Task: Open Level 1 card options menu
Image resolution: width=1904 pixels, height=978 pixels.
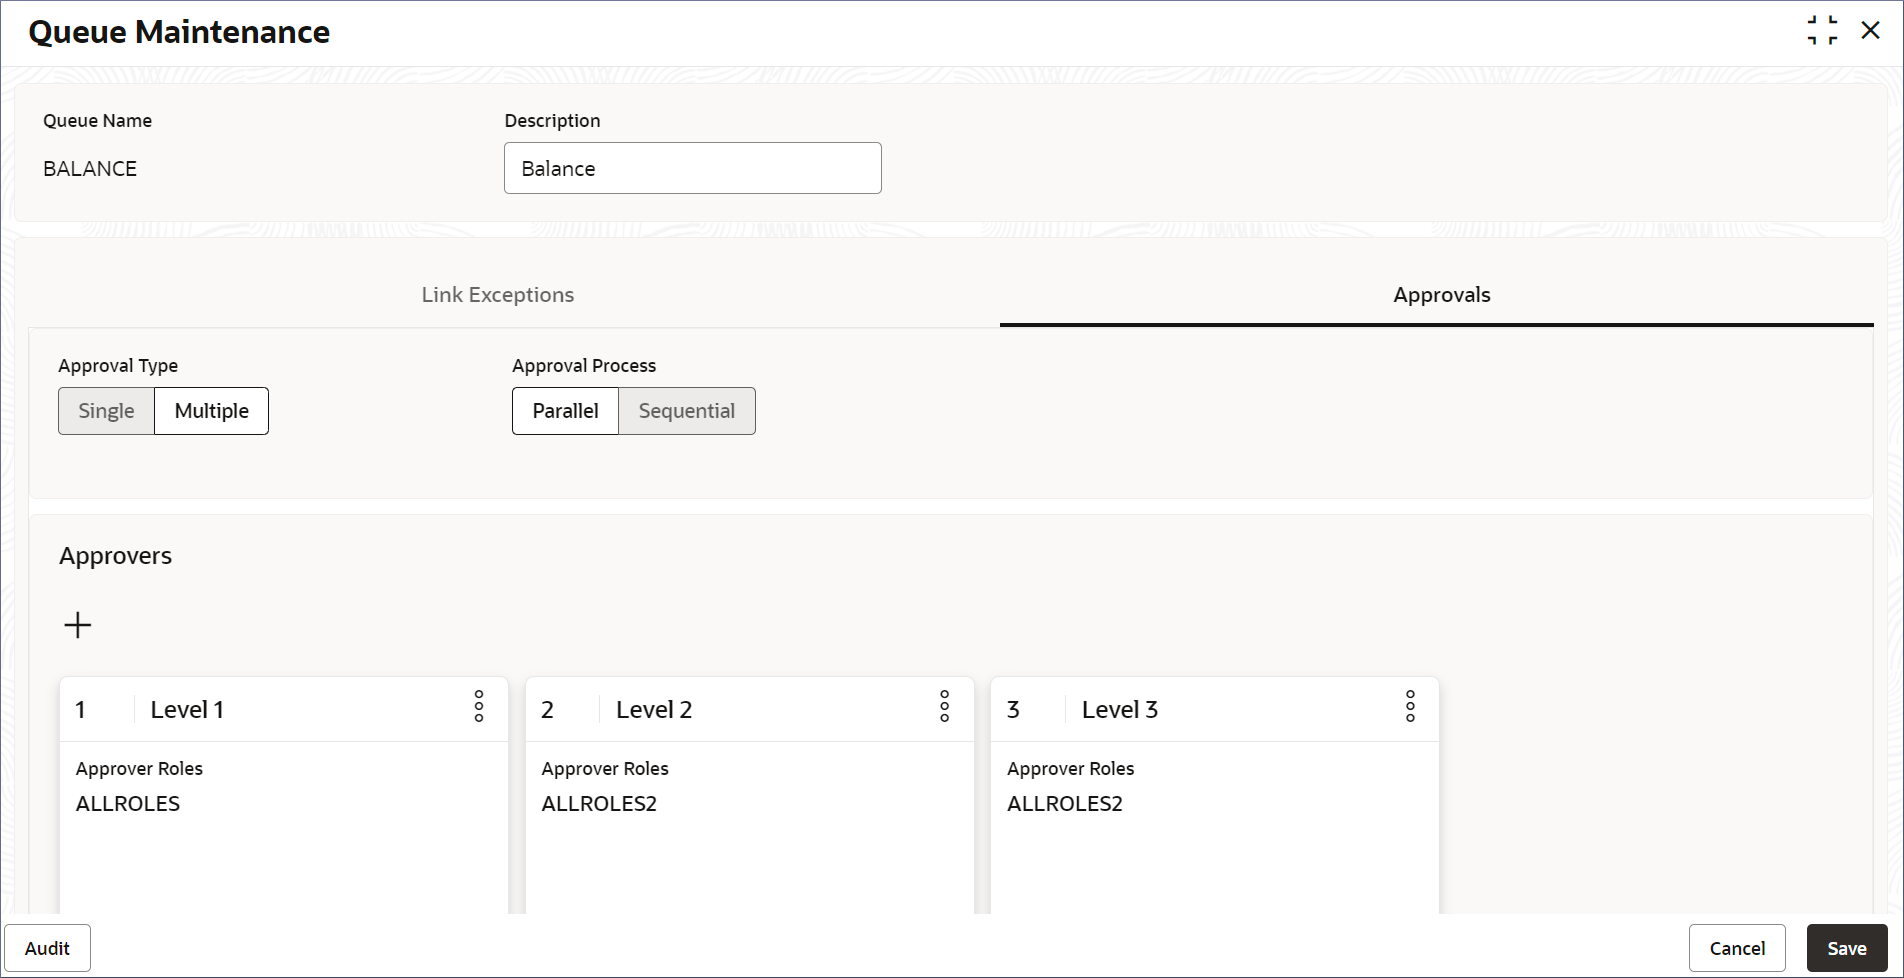Action: coord(479,706)
